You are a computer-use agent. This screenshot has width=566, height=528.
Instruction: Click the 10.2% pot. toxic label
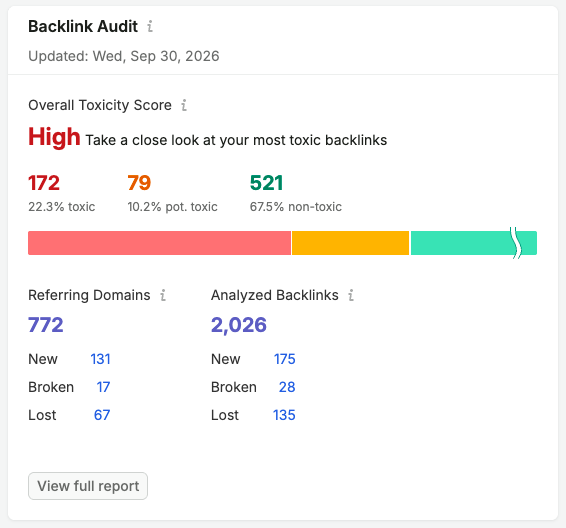[172, 207]
